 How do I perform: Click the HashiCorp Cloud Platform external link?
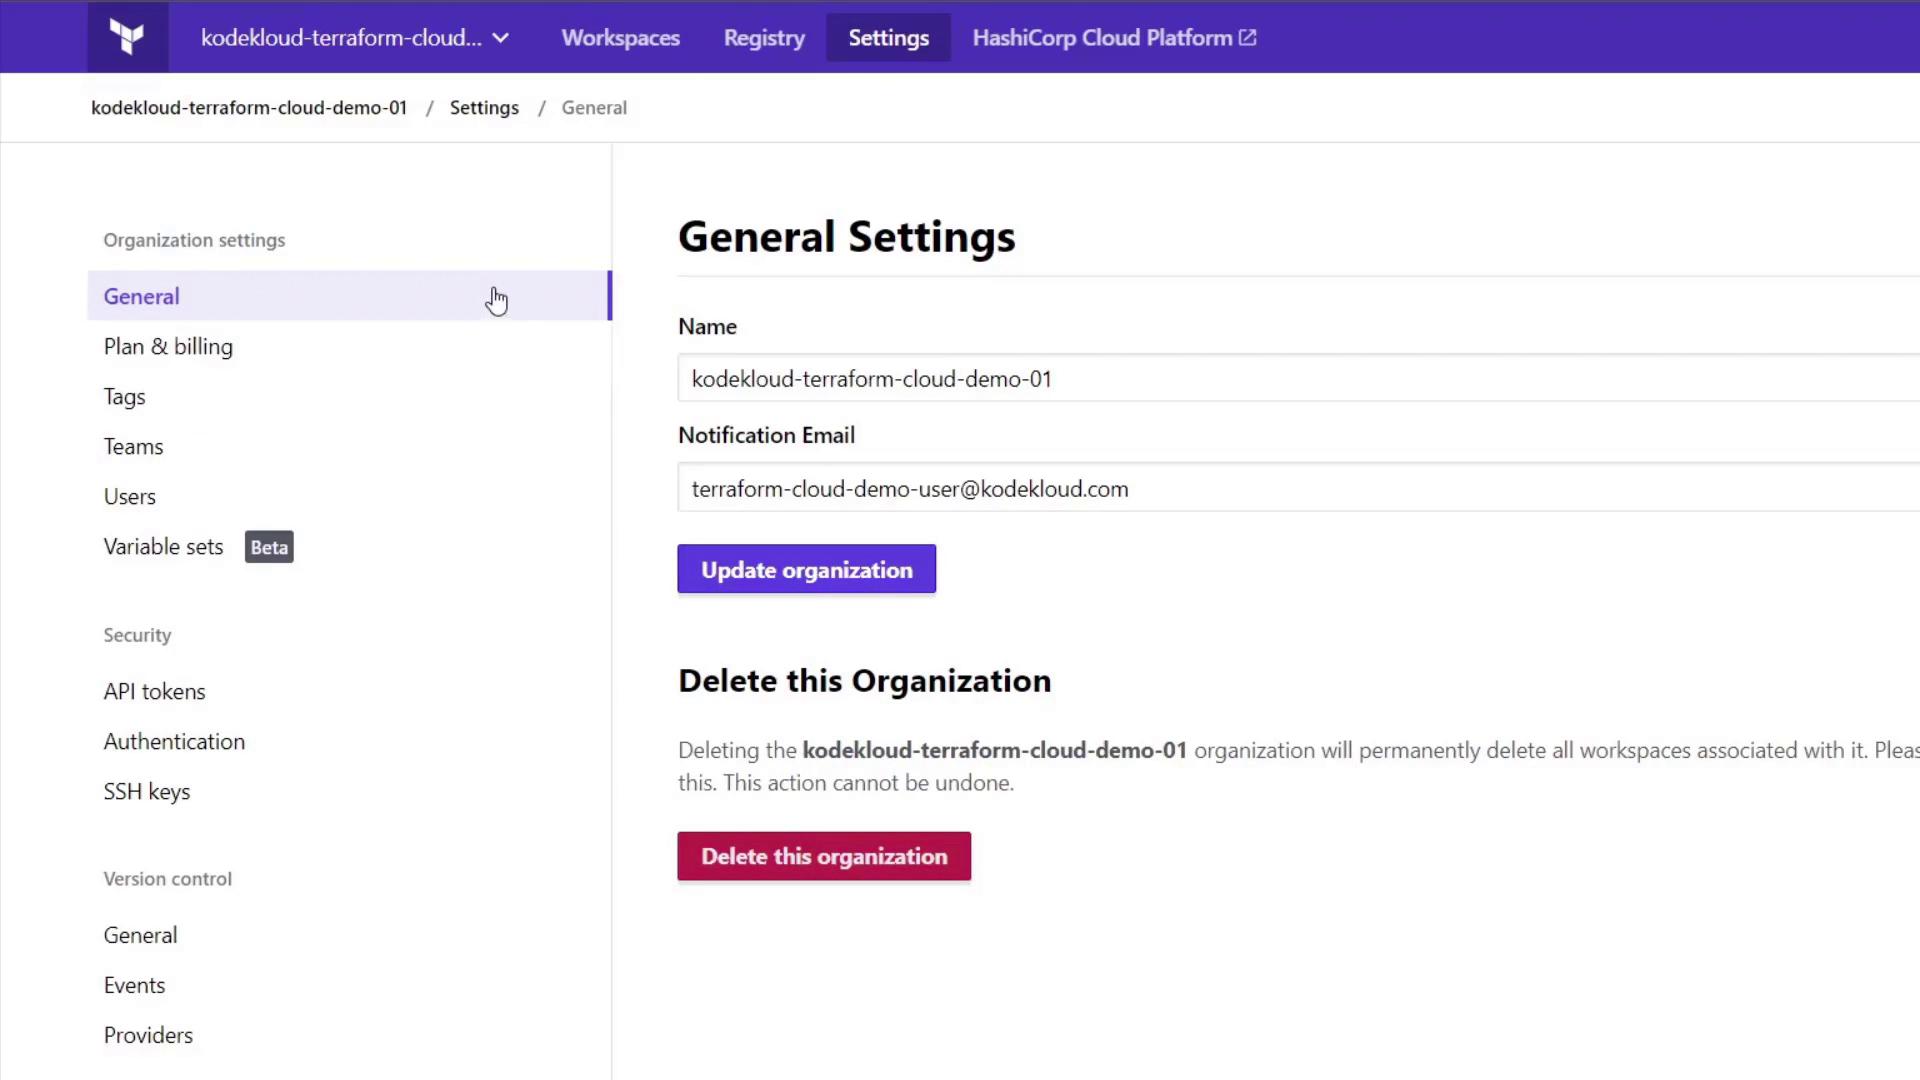(x=1113, y=38)
